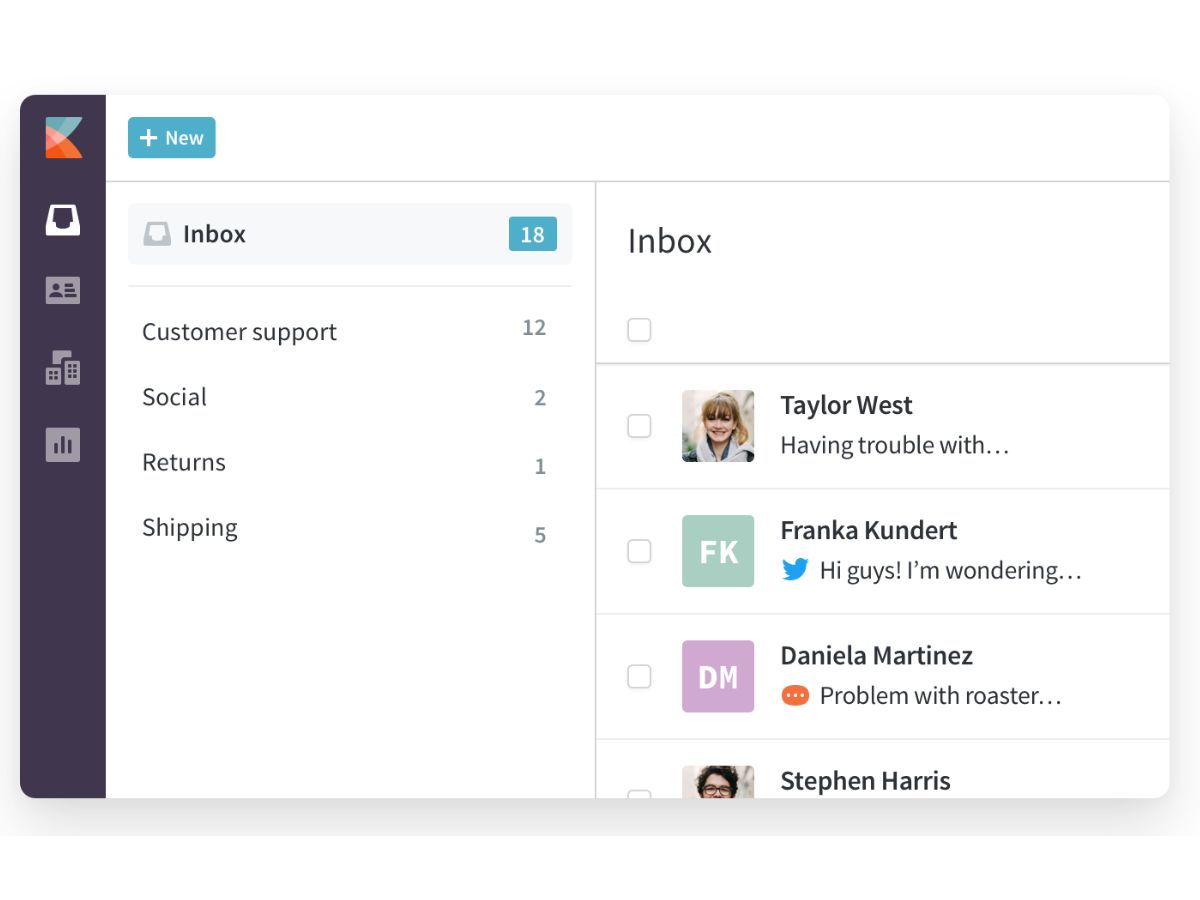Click the 'Having trouble with…' preview text
Screen dimensions: 1200x900
(x=895, y=445)
